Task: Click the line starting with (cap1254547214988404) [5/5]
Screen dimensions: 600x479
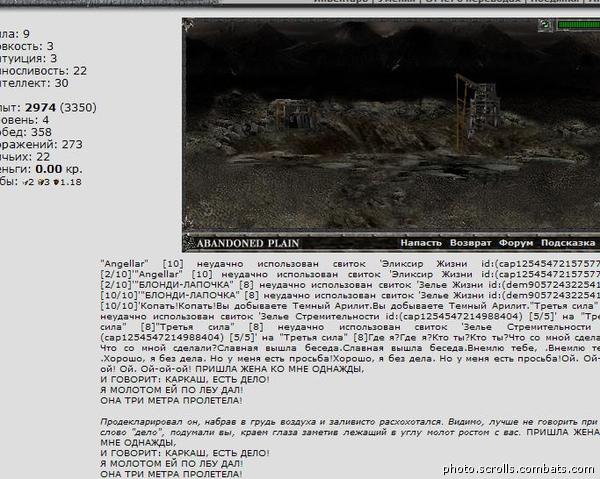Action: [350, 337]
